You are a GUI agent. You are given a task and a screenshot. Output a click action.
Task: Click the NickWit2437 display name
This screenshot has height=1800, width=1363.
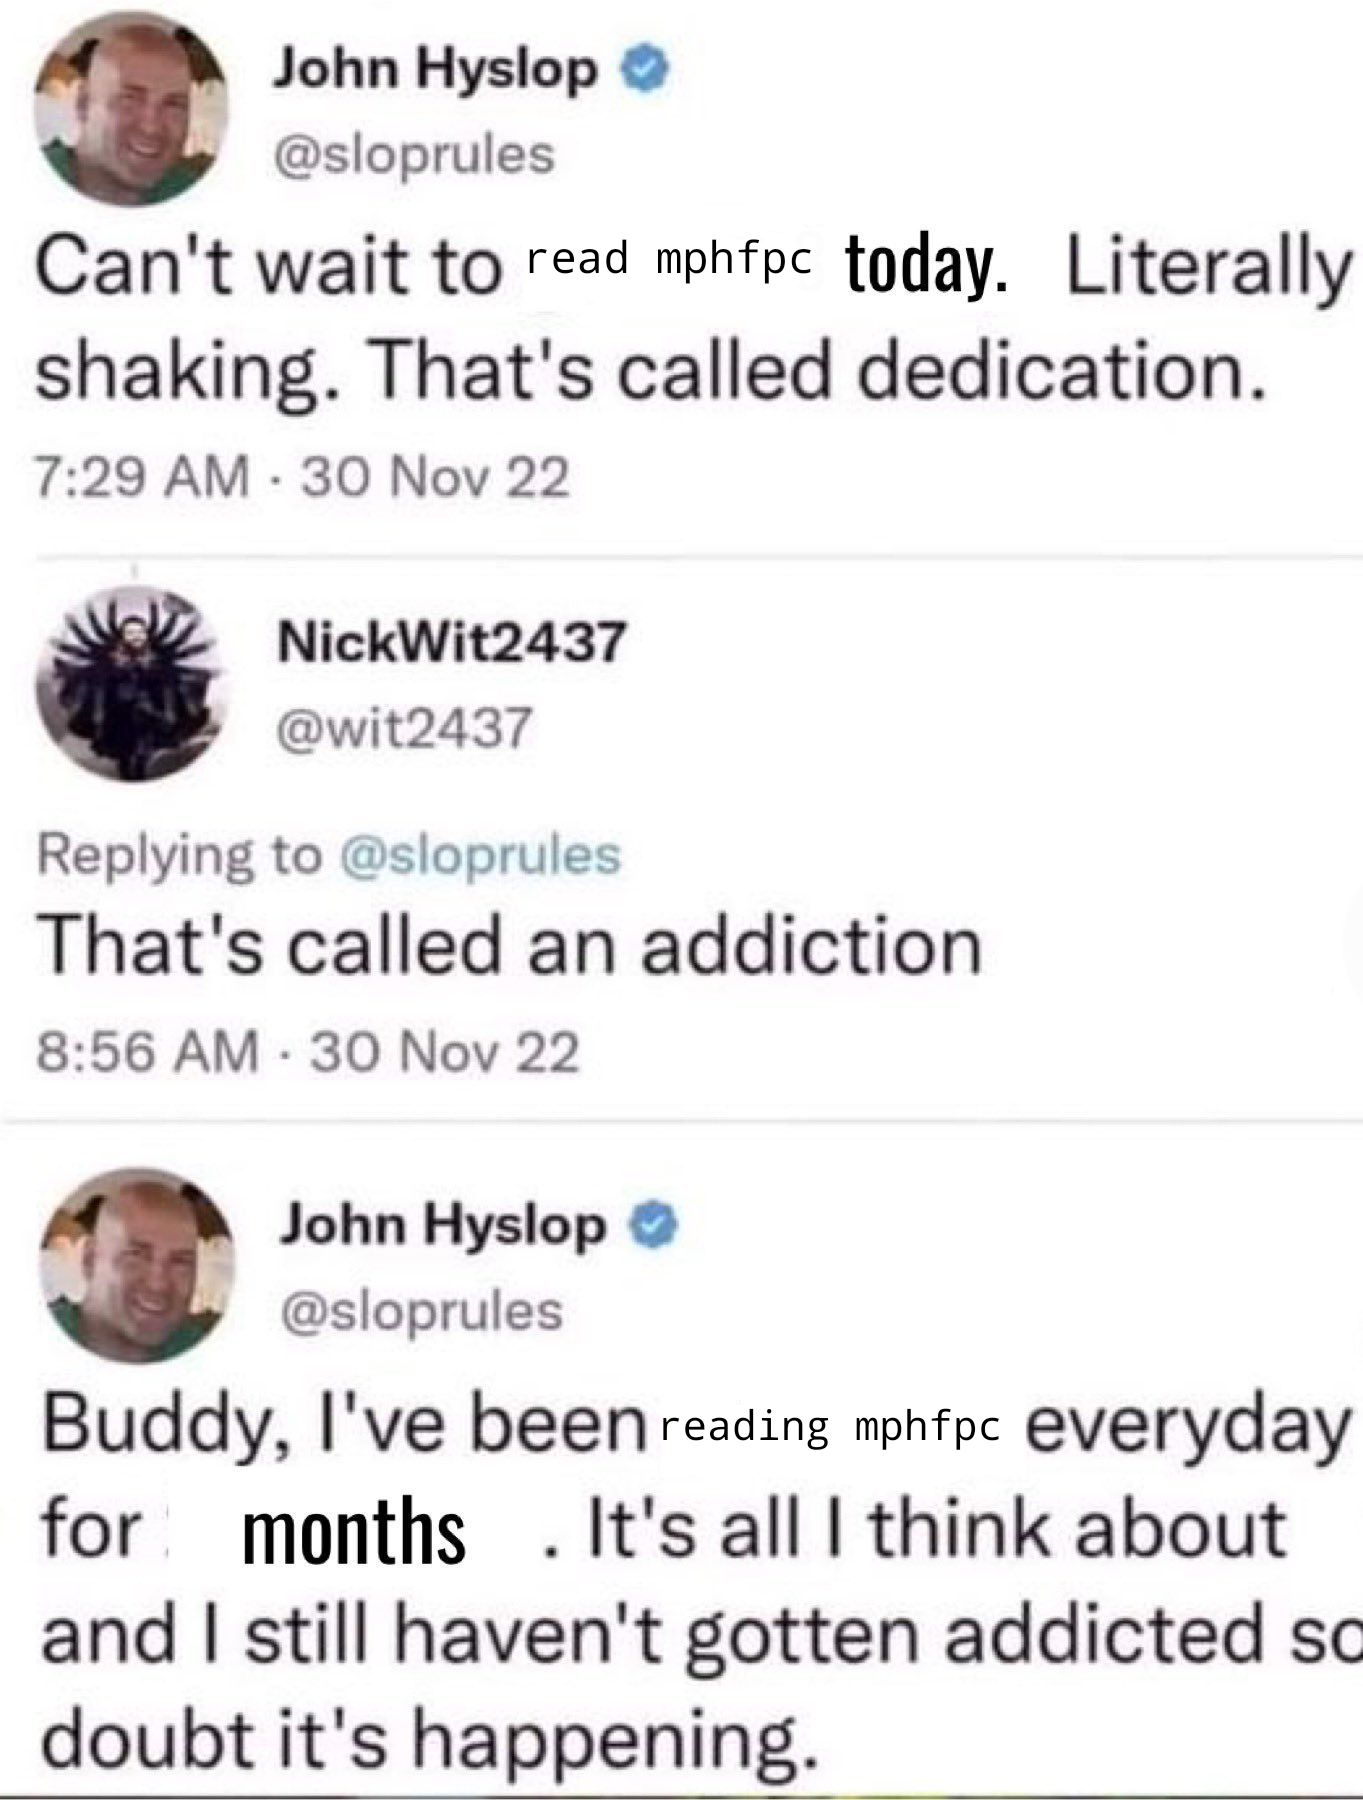[x=452, y=641]
